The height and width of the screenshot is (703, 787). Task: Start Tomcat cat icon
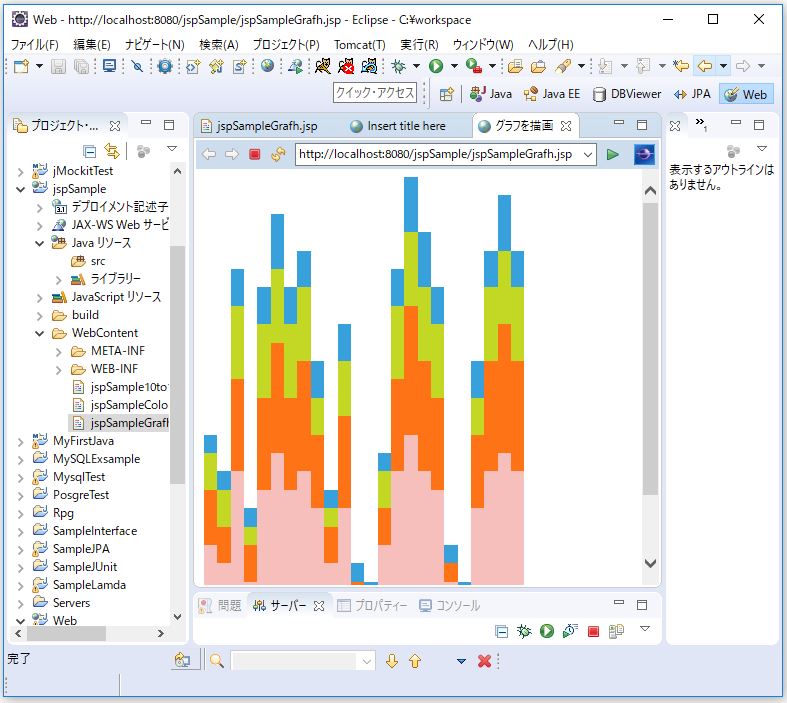click(x=323, y=66)
